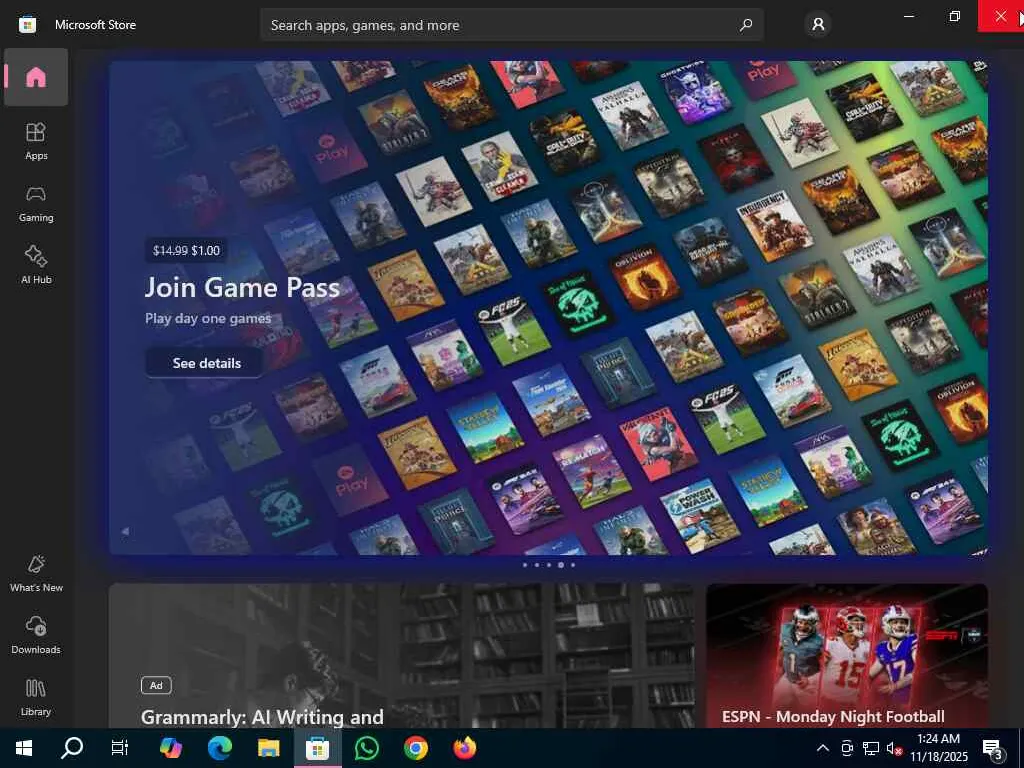Minimize the Microsoft Store window

coord(908,16)
